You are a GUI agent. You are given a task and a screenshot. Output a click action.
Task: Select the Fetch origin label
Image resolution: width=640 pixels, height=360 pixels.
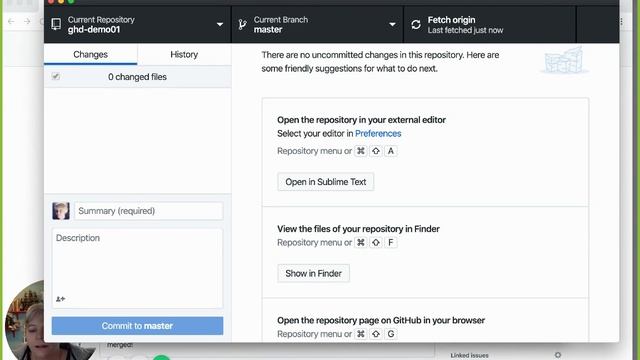(451, 20)
